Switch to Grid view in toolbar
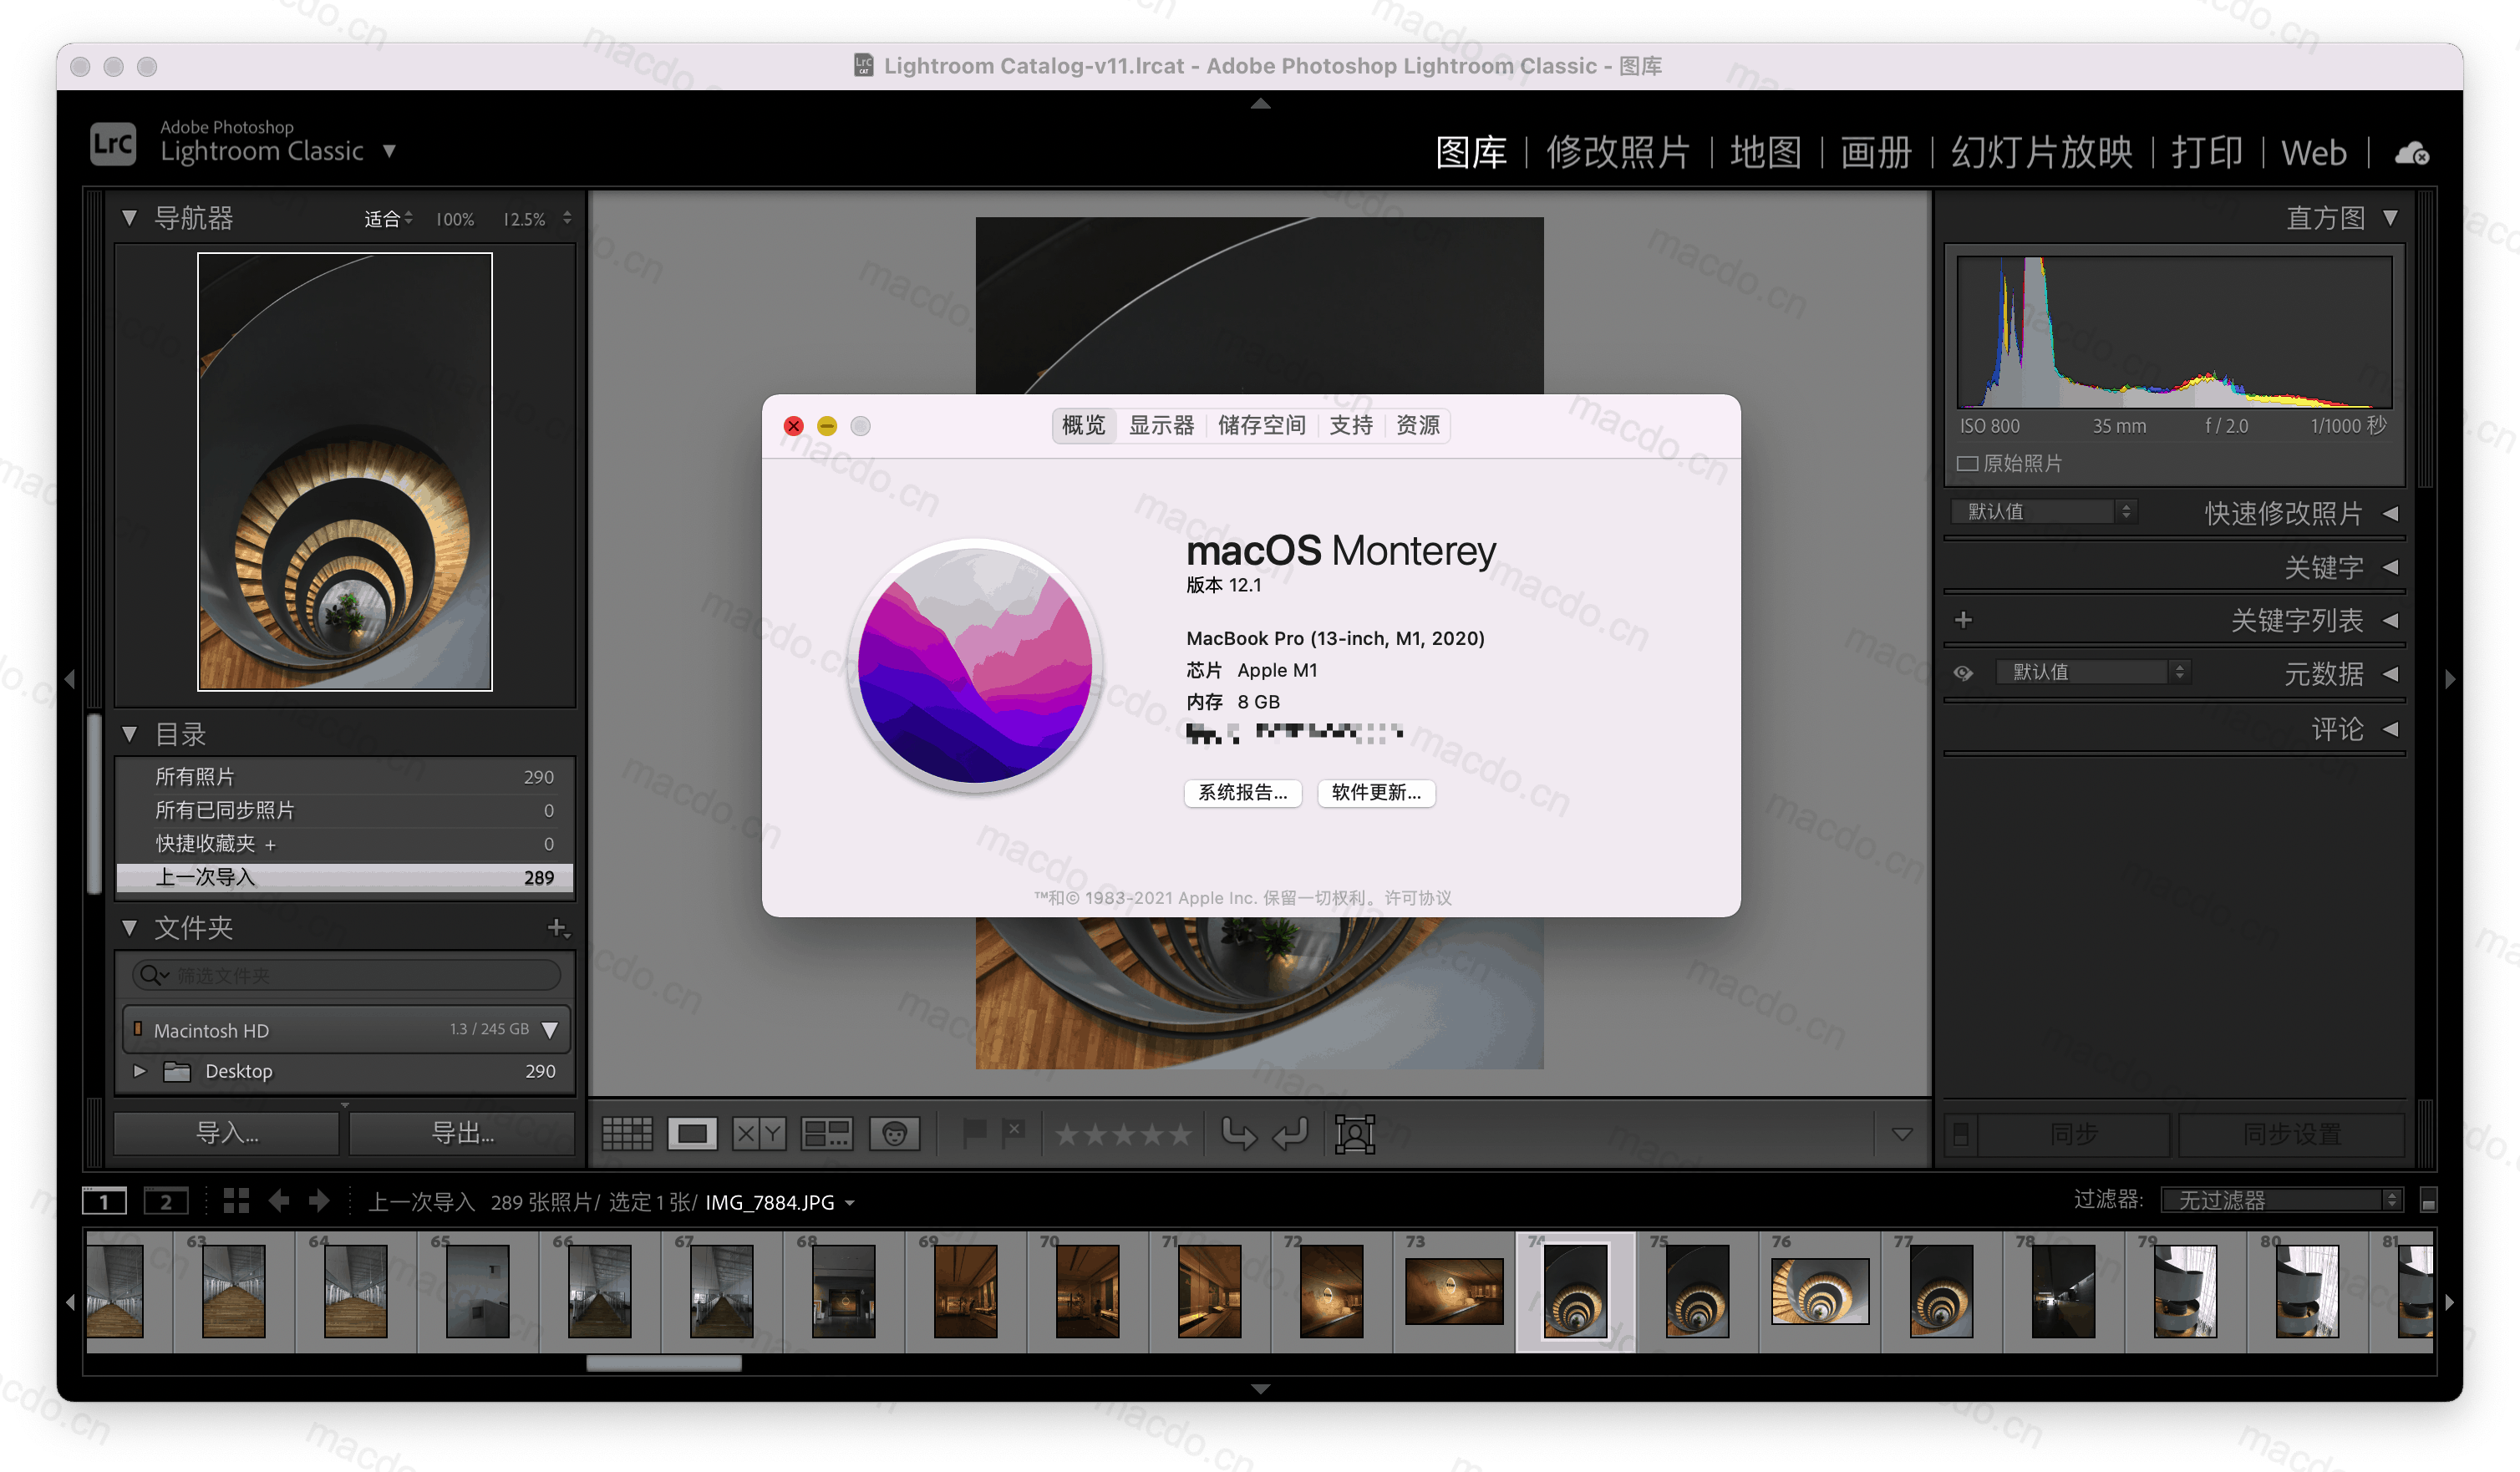2520x1472 pixels. tap(627, 1134)
